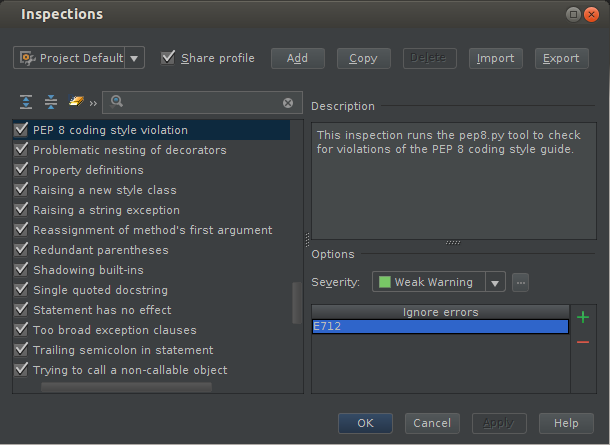Uncheck the Share profile checkbox
The width and height of the screenshot is (610, 445).
coord(168,58)
